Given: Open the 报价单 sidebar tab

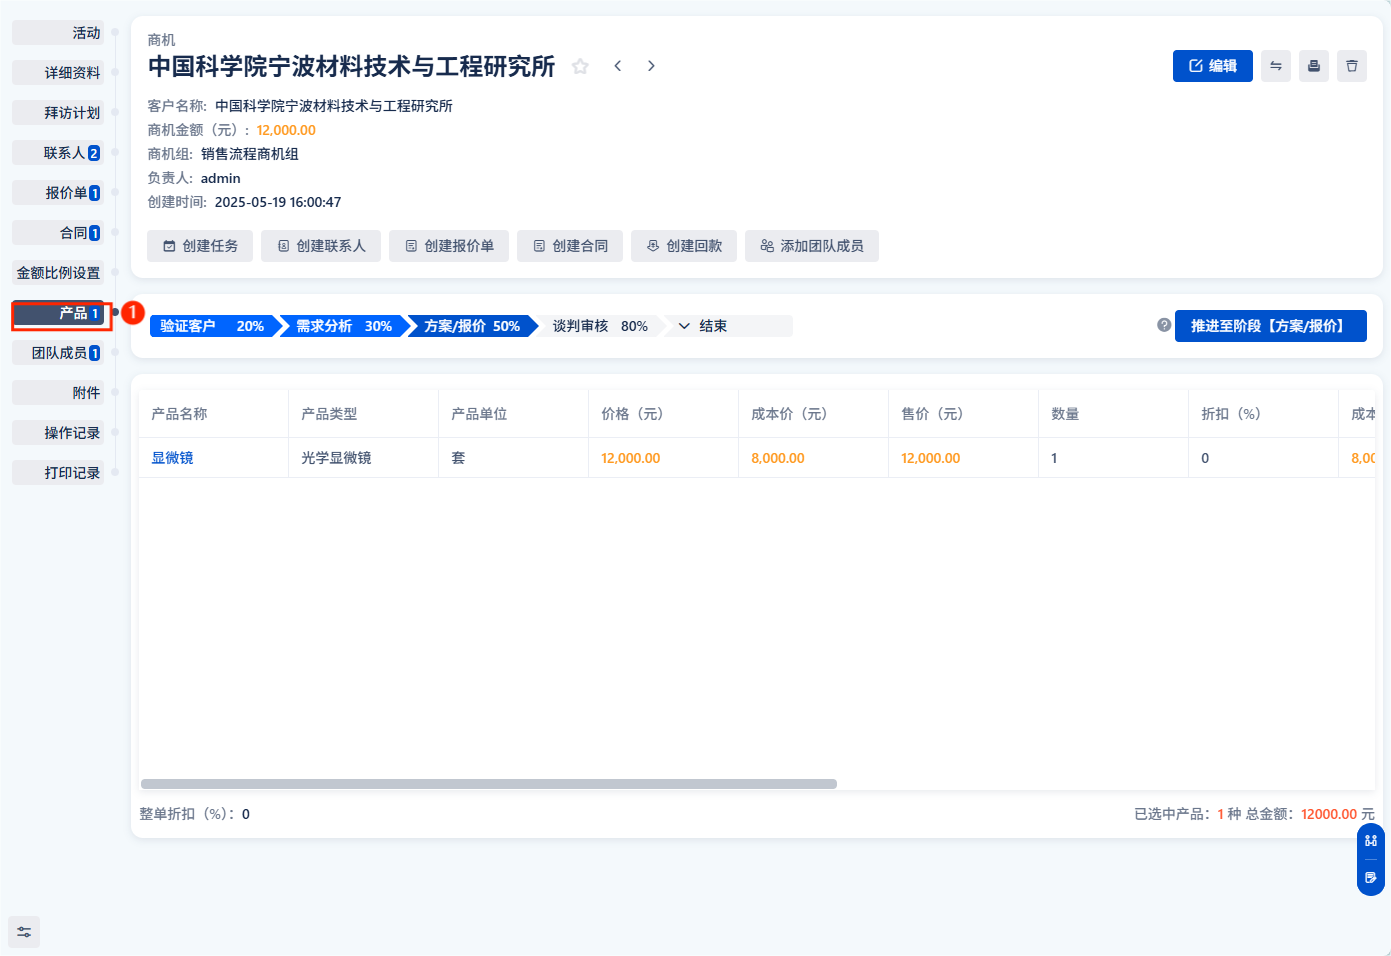Looking at the screenshot, I should tap(58, 193).
